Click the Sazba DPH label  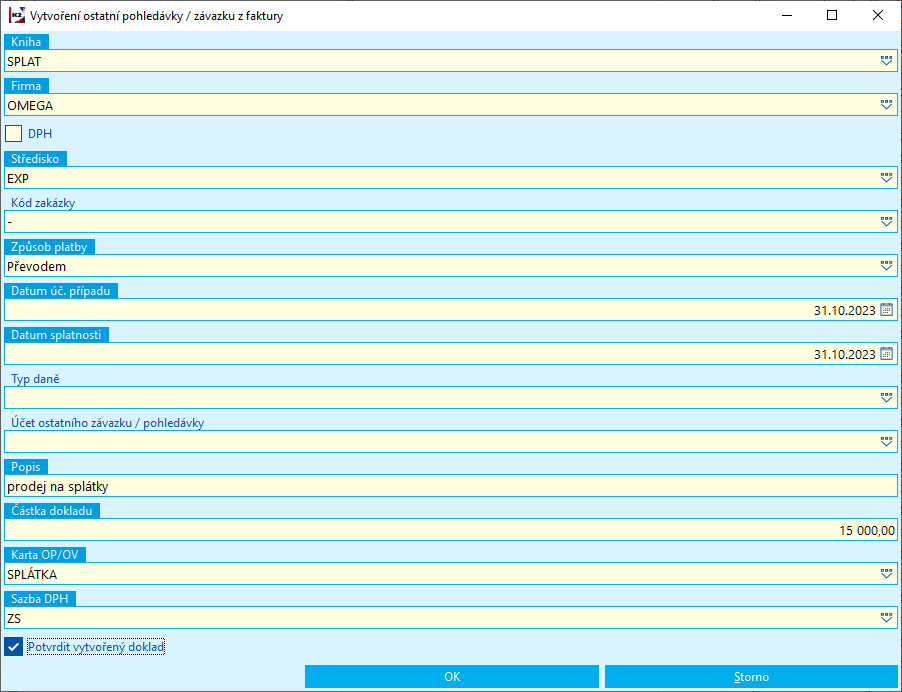pos(40,599)
